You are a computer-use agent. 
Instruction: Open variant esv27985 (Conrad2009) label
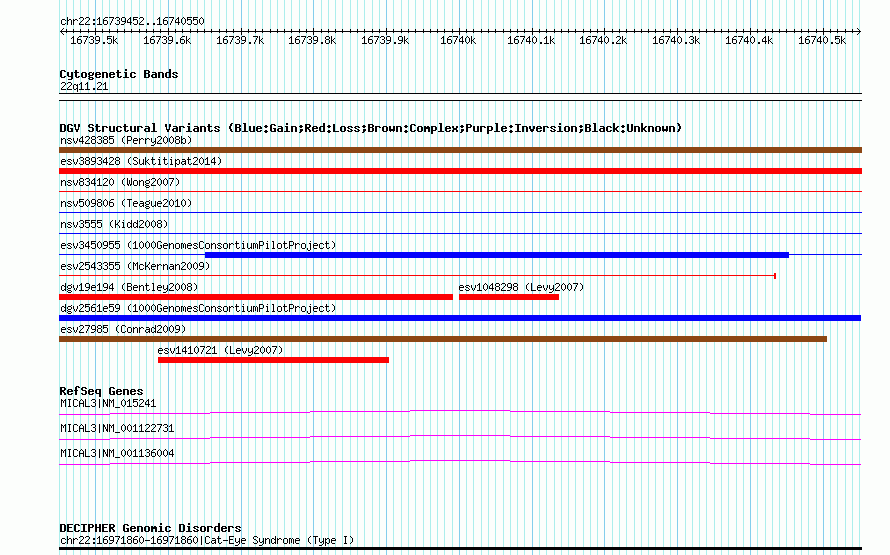123,329
